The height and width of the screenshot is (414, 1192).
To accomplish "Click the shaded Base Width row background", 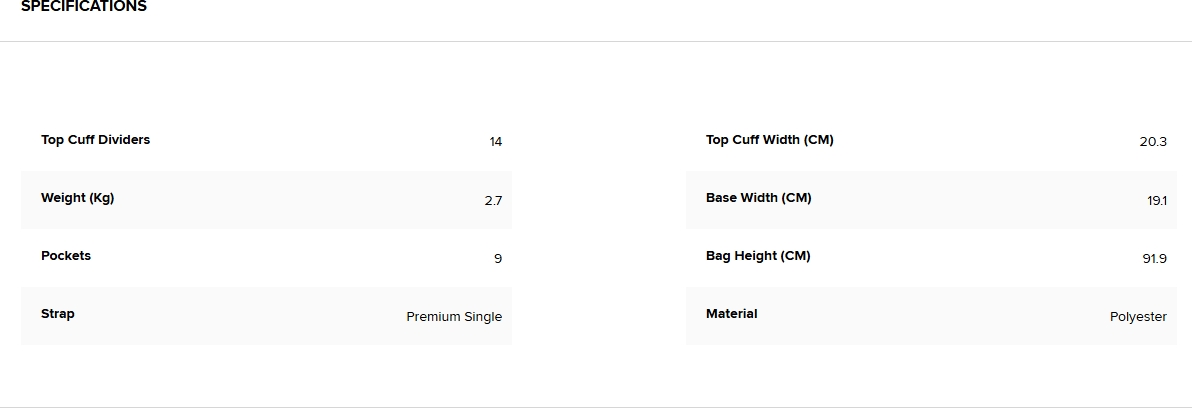I will pos(960,200).
